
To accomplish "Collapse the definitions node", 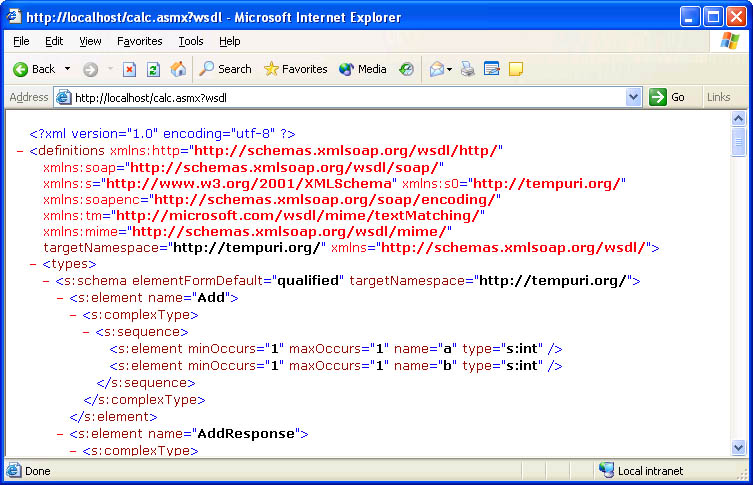I will tap(20, 151).
